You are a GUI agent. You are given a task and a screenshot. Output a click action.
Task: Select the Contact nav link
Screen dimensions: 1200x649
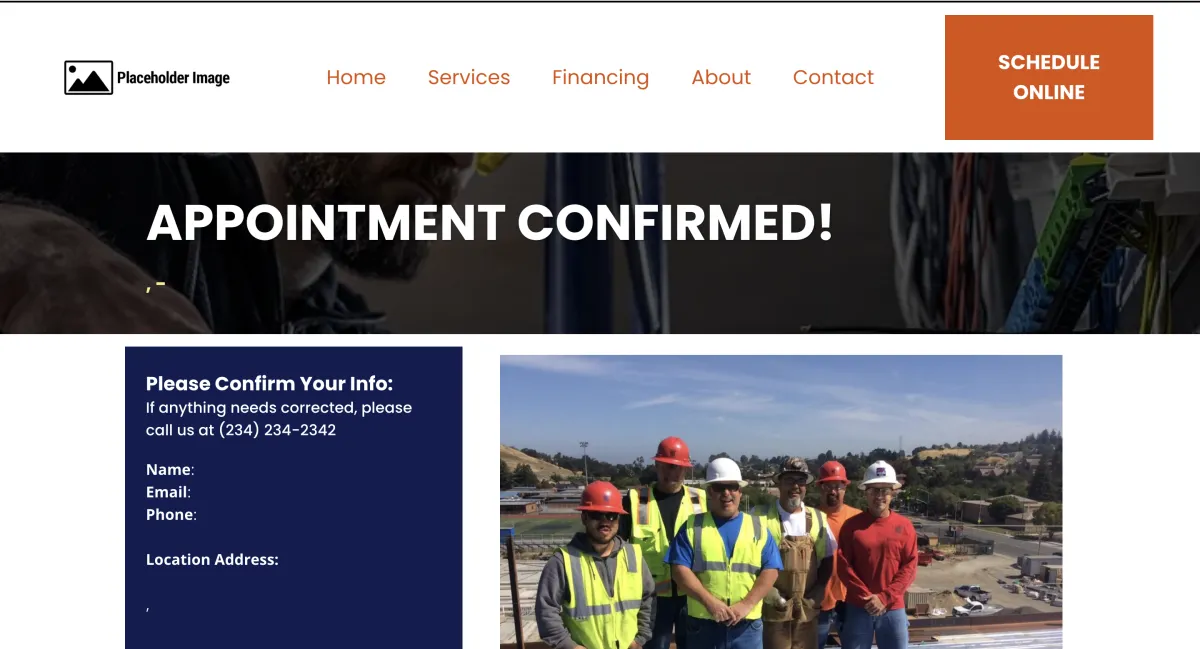click(x=833, y=77)
